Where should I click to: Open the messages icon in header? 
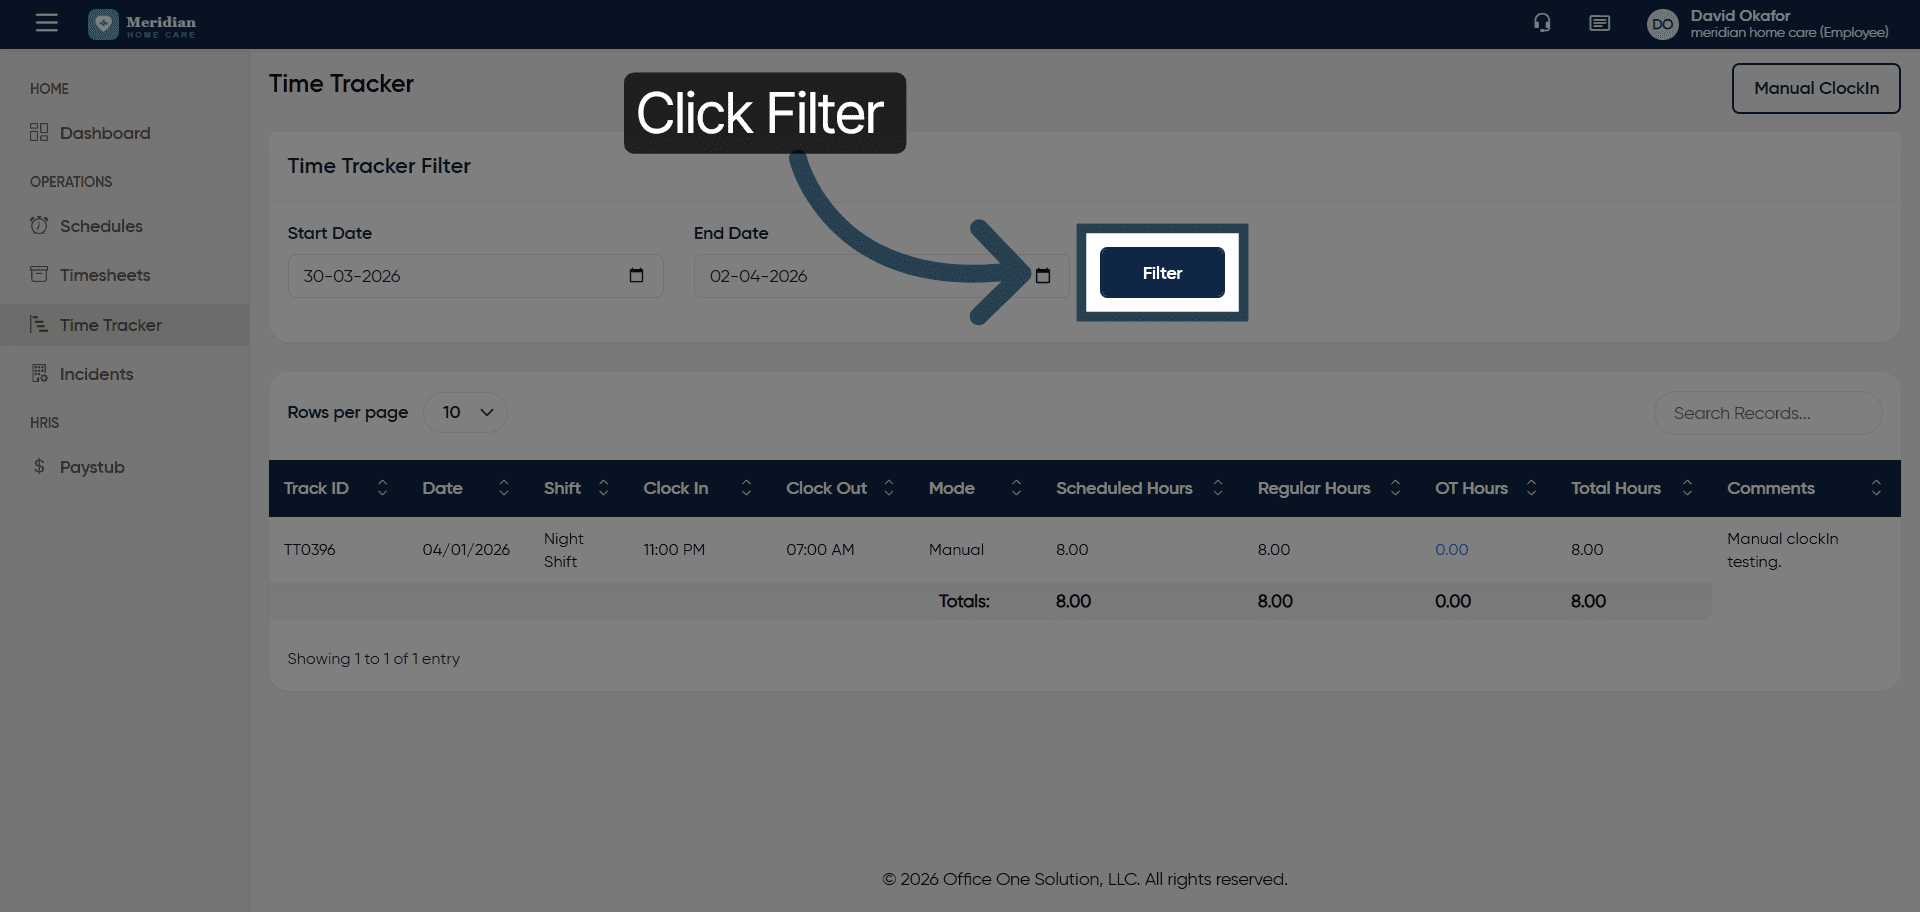1599,23
